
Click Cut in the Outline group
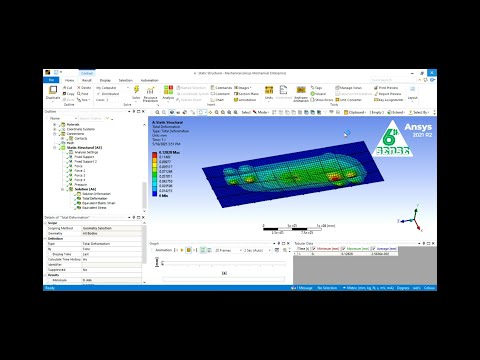[x=68, y=88]
